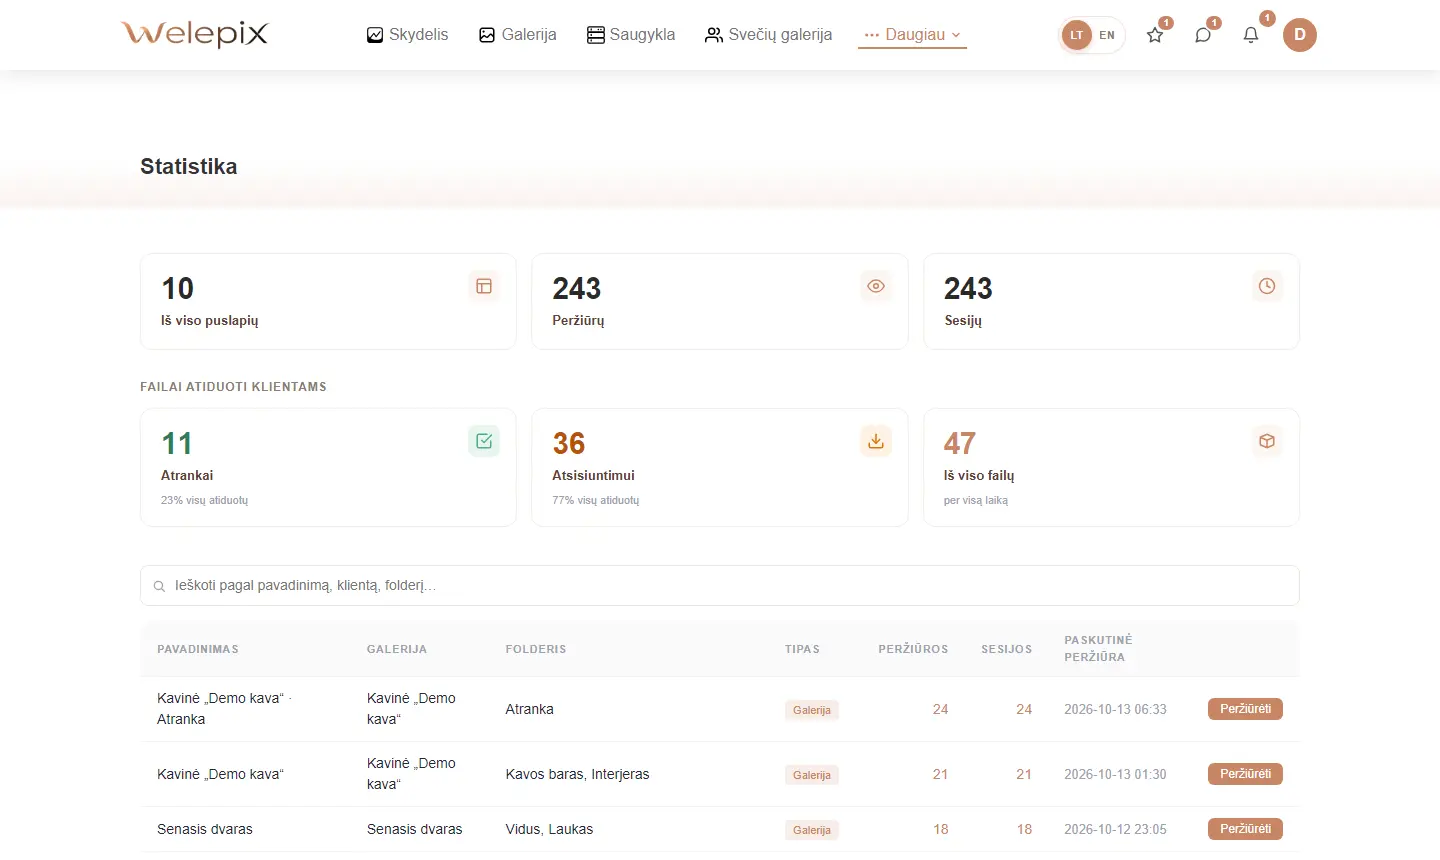Open the notifications bell icon
The height and width of the screenshot is (860, 1440).
[1251, 35]
